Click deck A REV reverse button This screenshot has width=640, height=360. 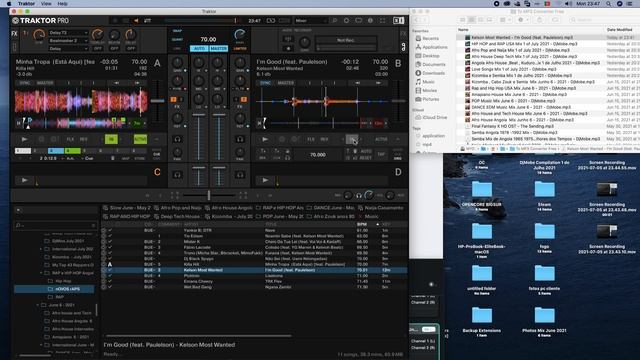click(83, 139)
